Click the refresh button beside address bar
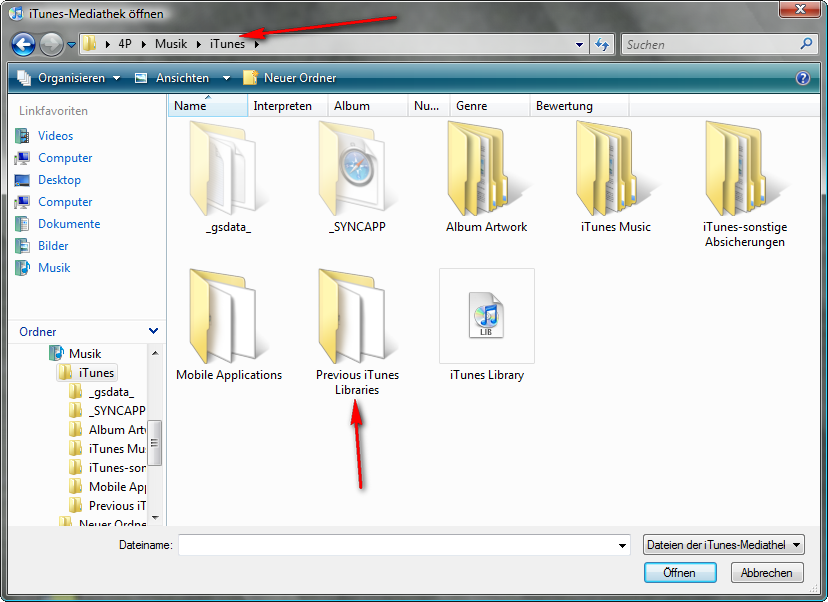Viewport: 828px width, 602px height. (x=602, y=44)
